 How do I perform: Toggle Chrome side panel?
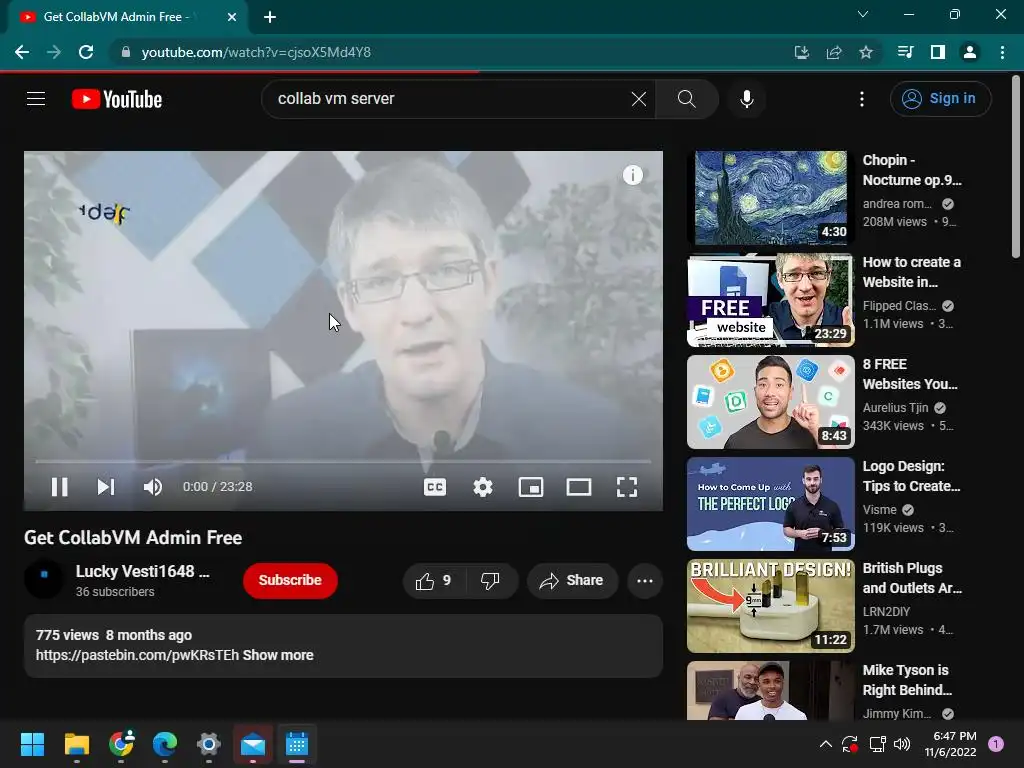[x=938, y=52]
